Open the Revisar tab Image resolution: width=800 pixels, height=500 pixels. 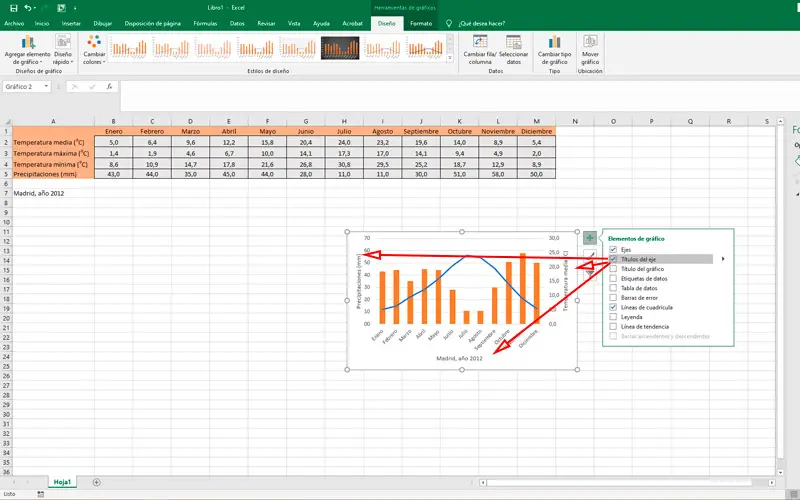[266, 23]
